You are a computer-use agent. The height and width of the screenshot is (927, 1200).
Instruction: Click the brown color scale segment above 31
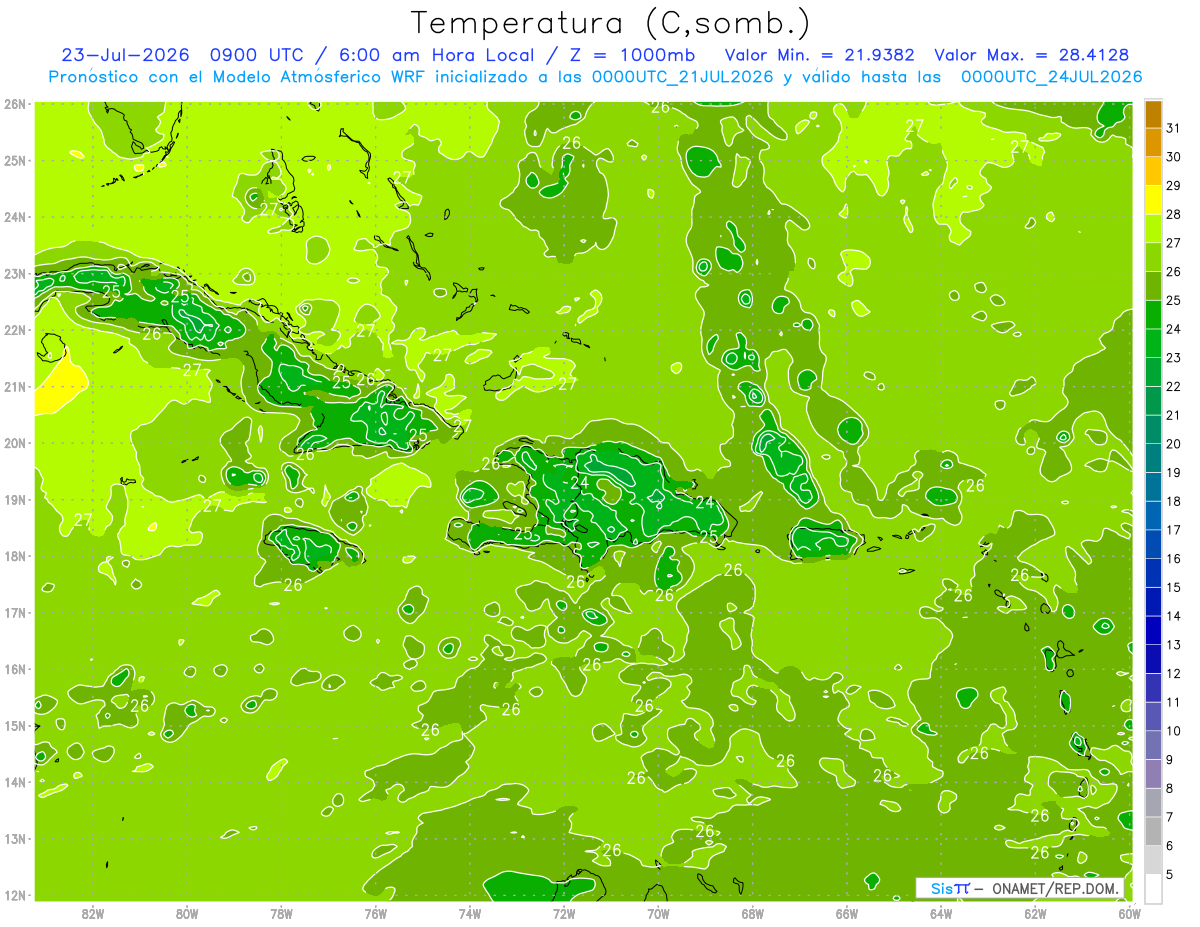click(1153, 114)
